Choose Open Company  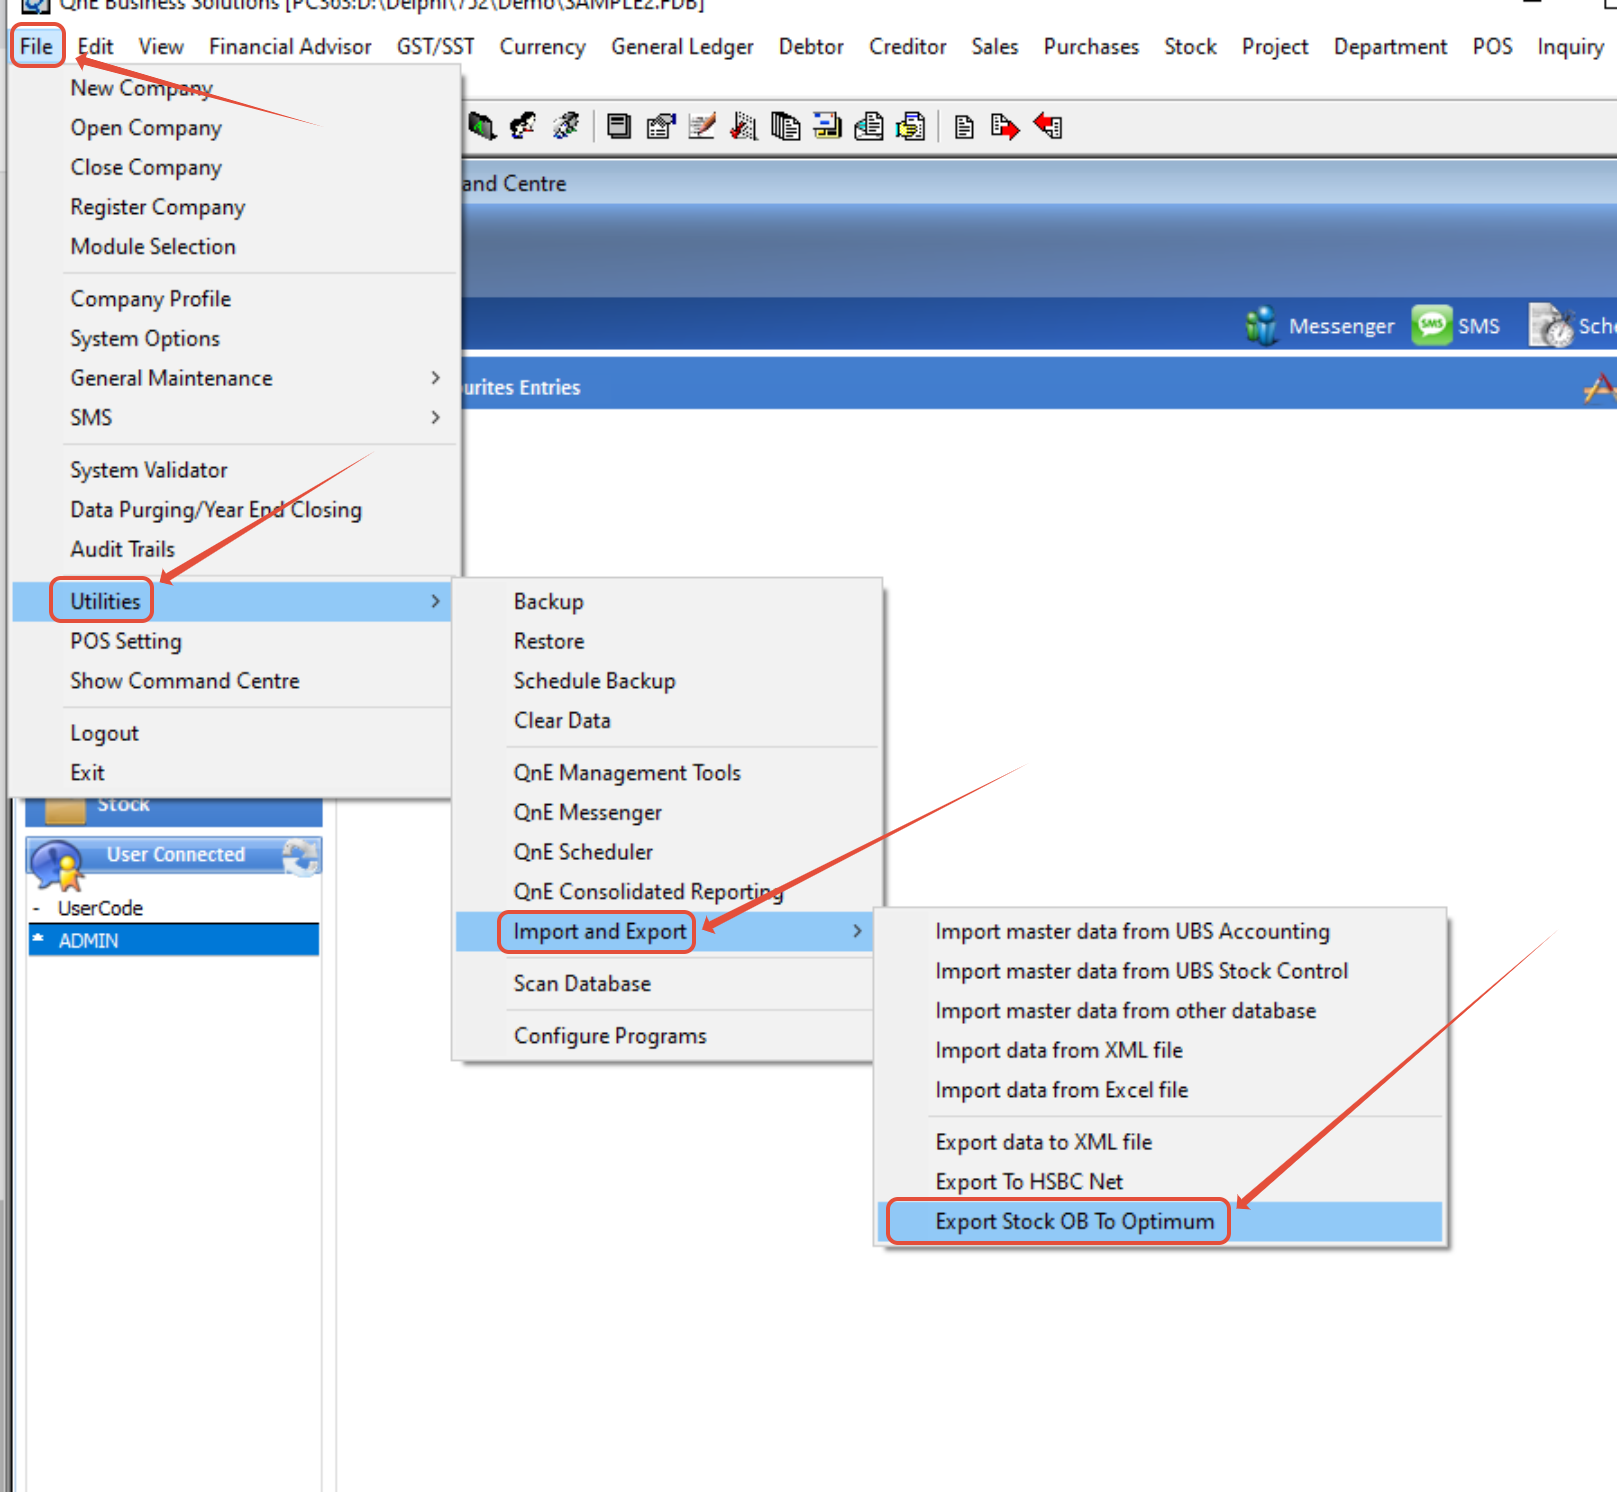coord(146,128)
